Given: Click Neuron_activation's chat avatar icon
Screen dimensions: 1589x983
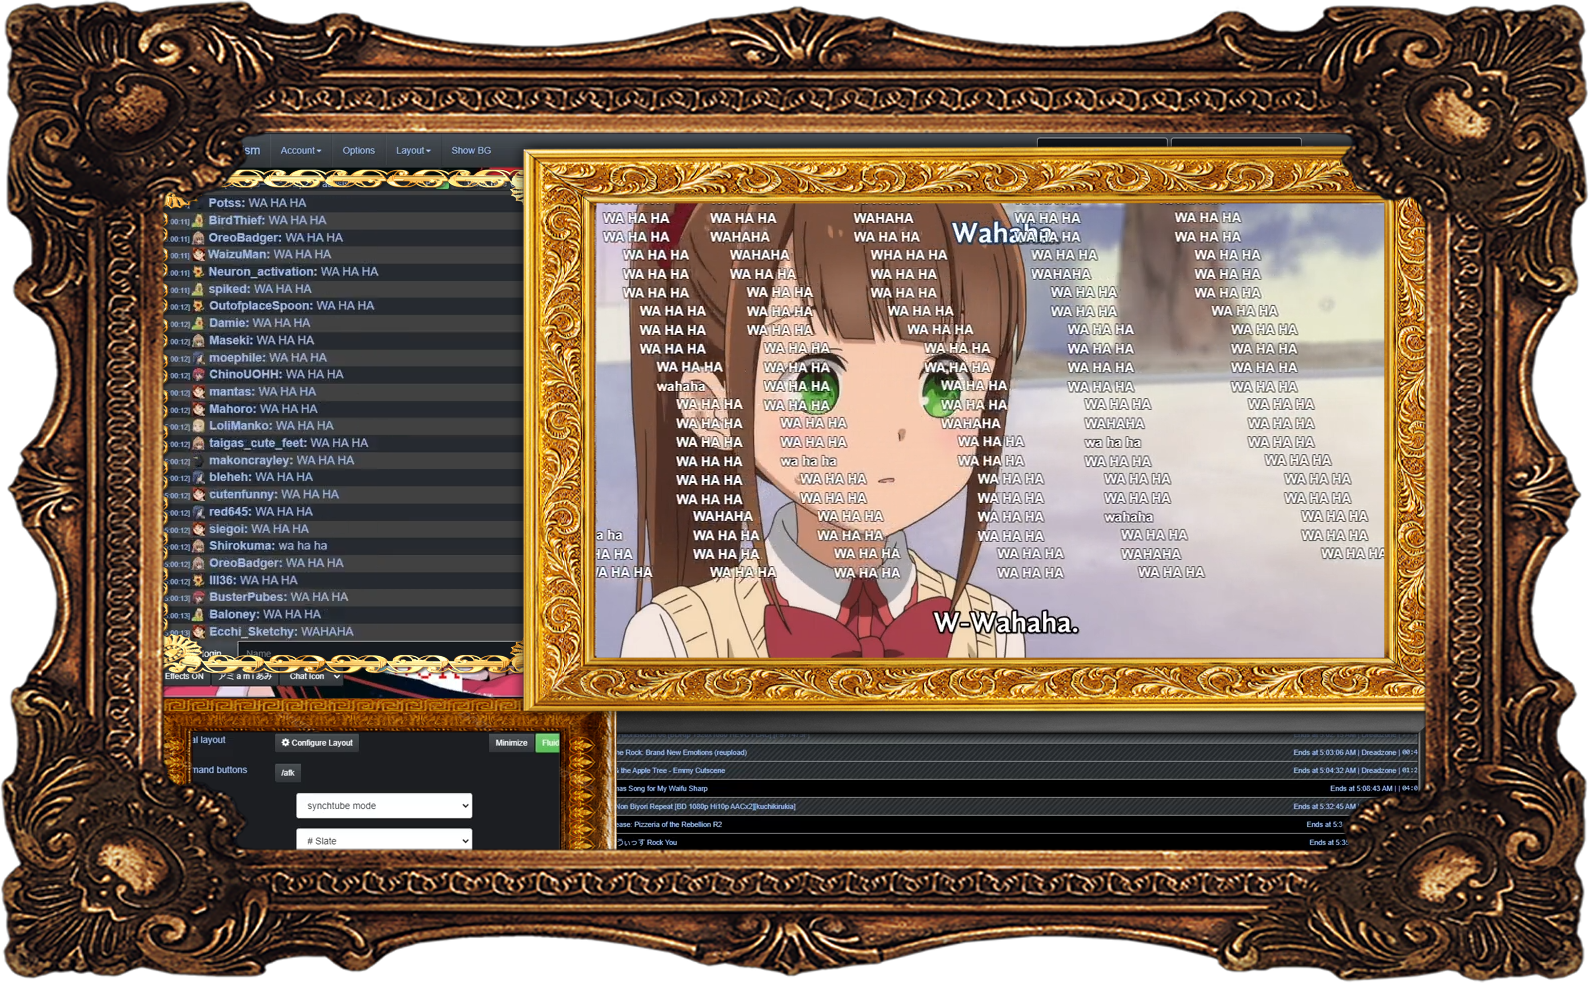Looking at the screenshot, I should click(198, 272).
